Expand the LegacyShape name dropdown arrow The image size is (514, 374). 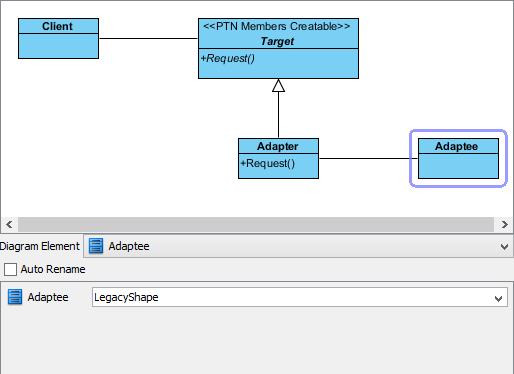[x=498, y=298]
